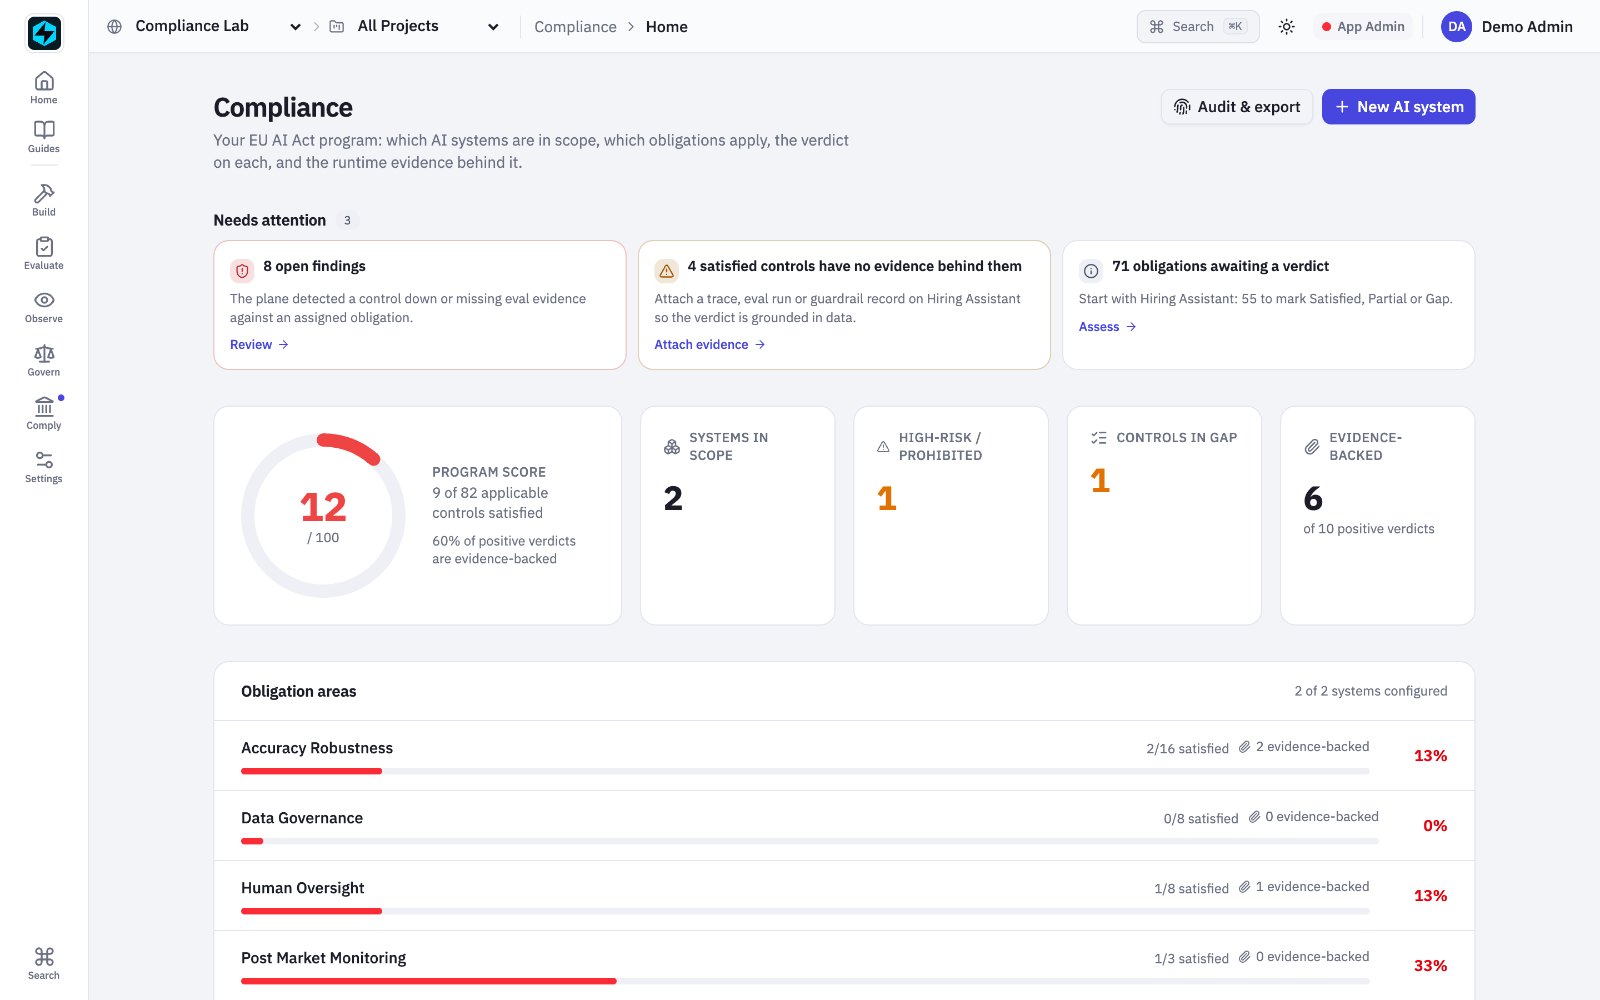Click the "2/16 satisfied" text
This screenshot has width=1600, height=1000.
point(1188,749)
